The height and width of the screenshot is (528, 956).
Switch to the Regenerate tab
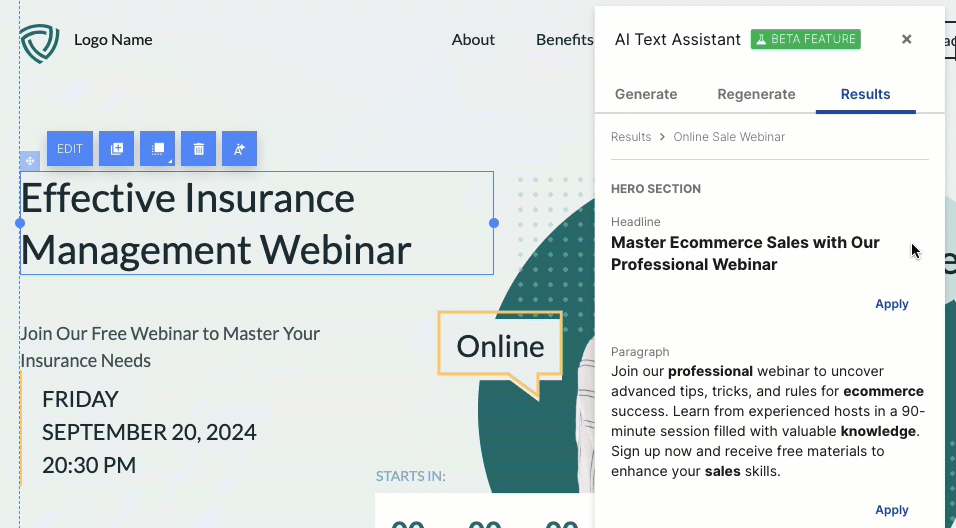(756, 94)
